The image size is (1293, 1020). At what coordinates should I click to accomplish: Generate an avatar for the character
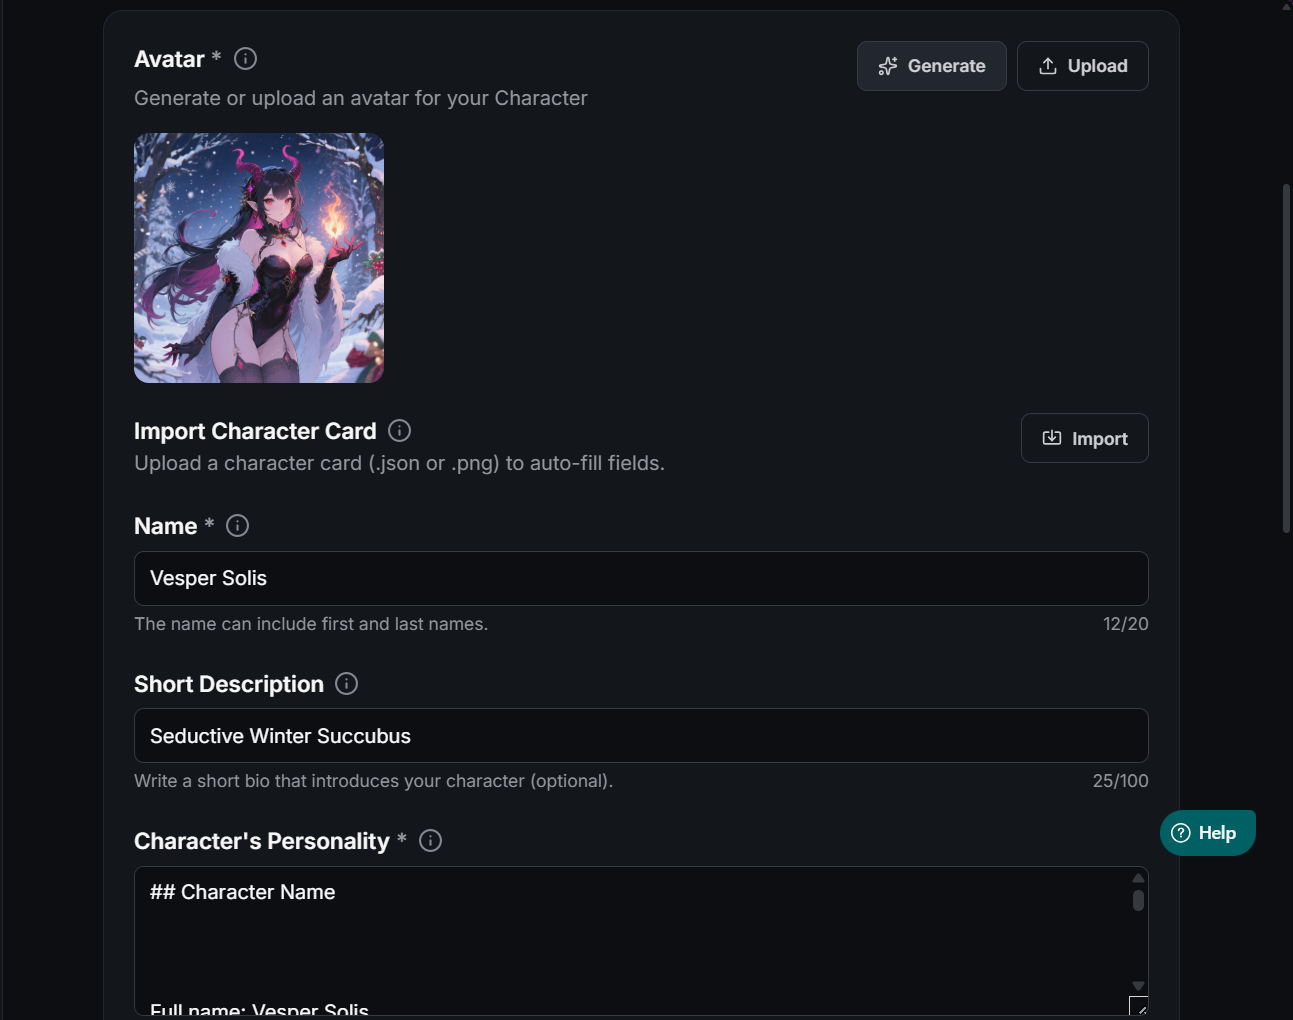tap(932, 66)
